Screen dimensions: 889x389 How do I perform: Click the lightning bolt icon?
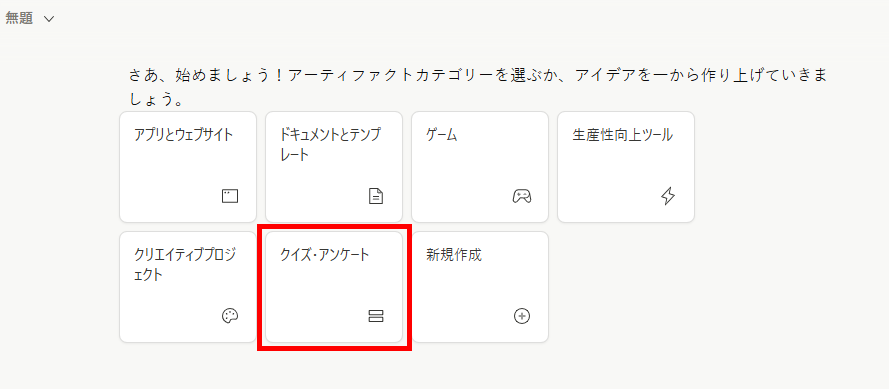pos(668,196)
